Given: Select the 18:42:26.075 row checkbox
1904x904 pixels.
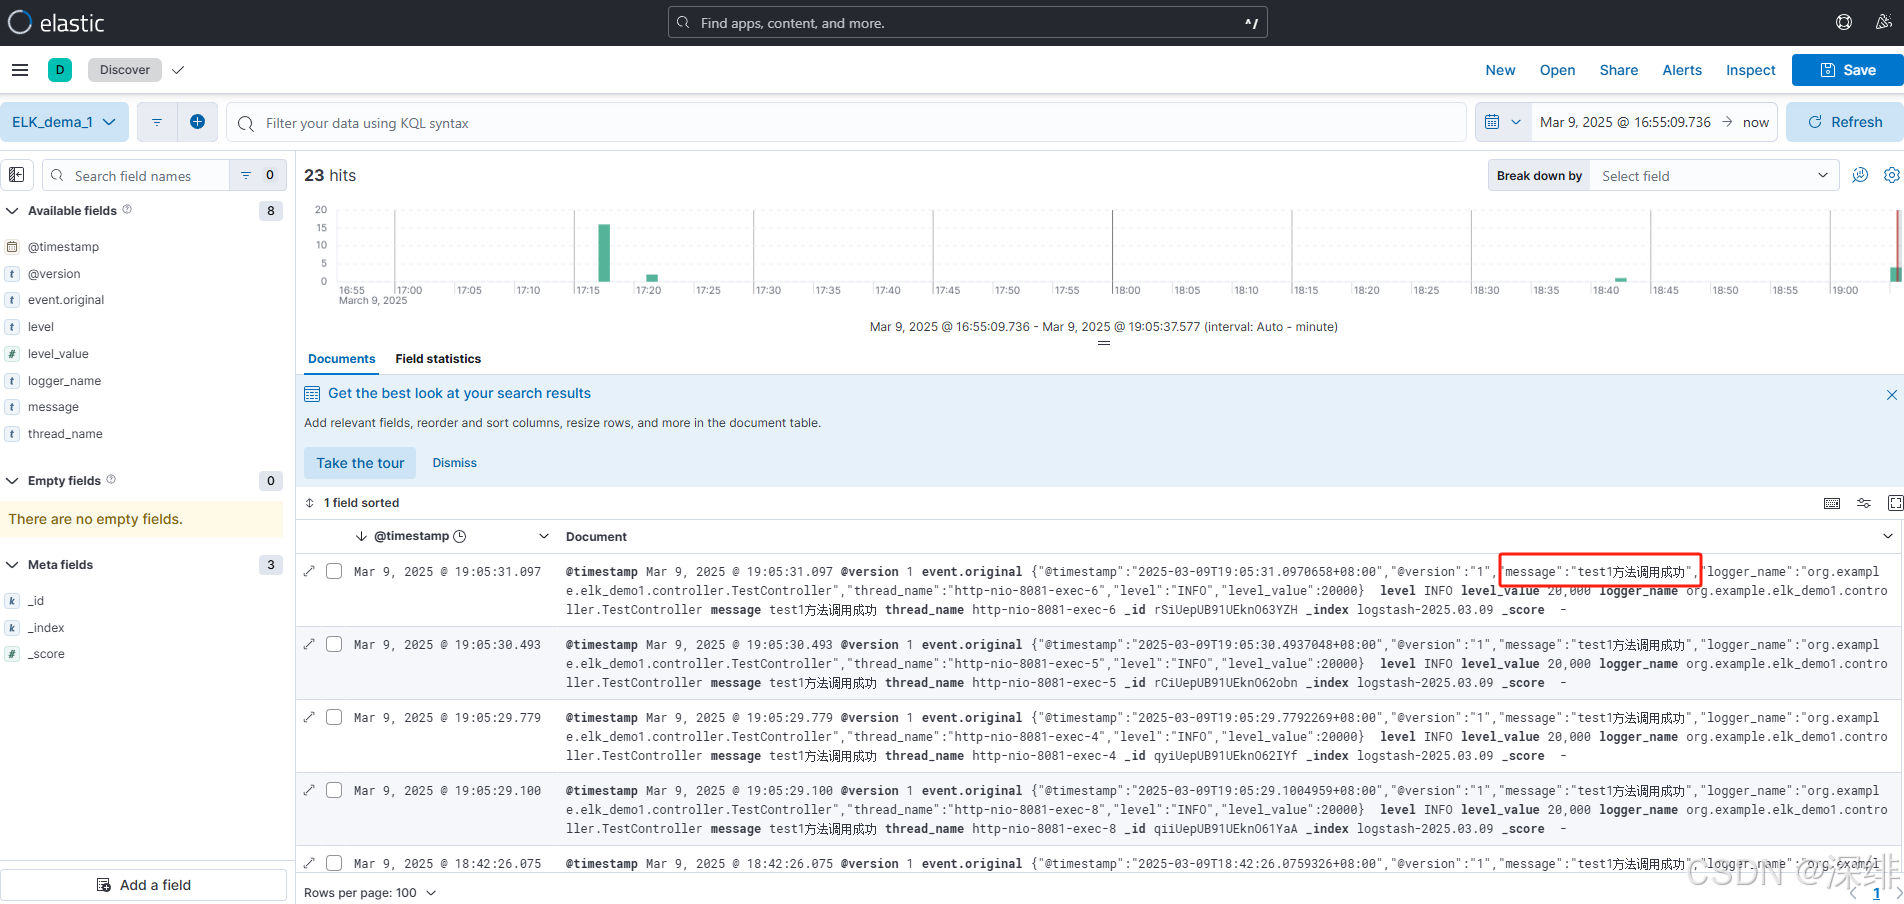Looking at the screenshot, I should 334,862.
